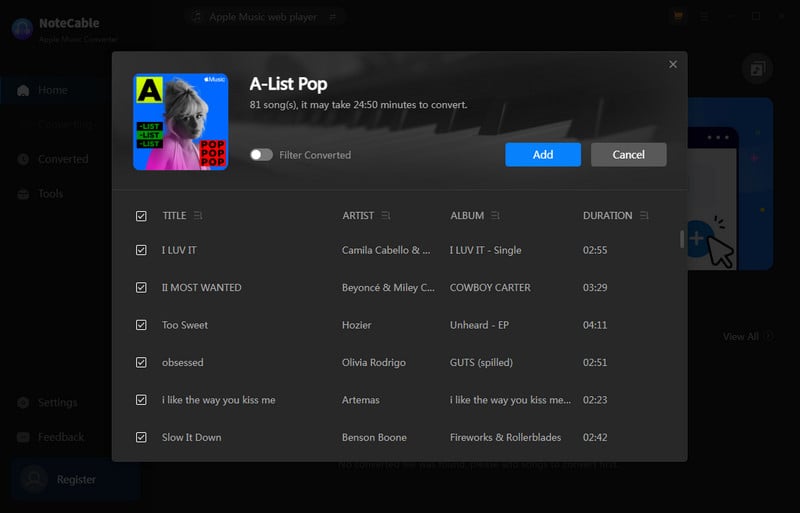Uncheck the Slow It Down song
The image size is (800, 513).
(141, 437)
